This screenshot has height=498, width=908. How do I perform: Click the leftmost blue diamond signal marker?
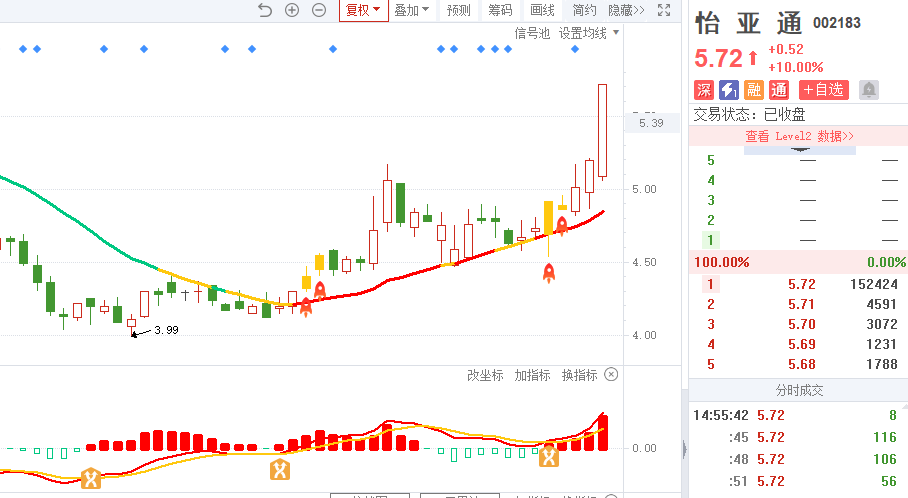[23, 49]
